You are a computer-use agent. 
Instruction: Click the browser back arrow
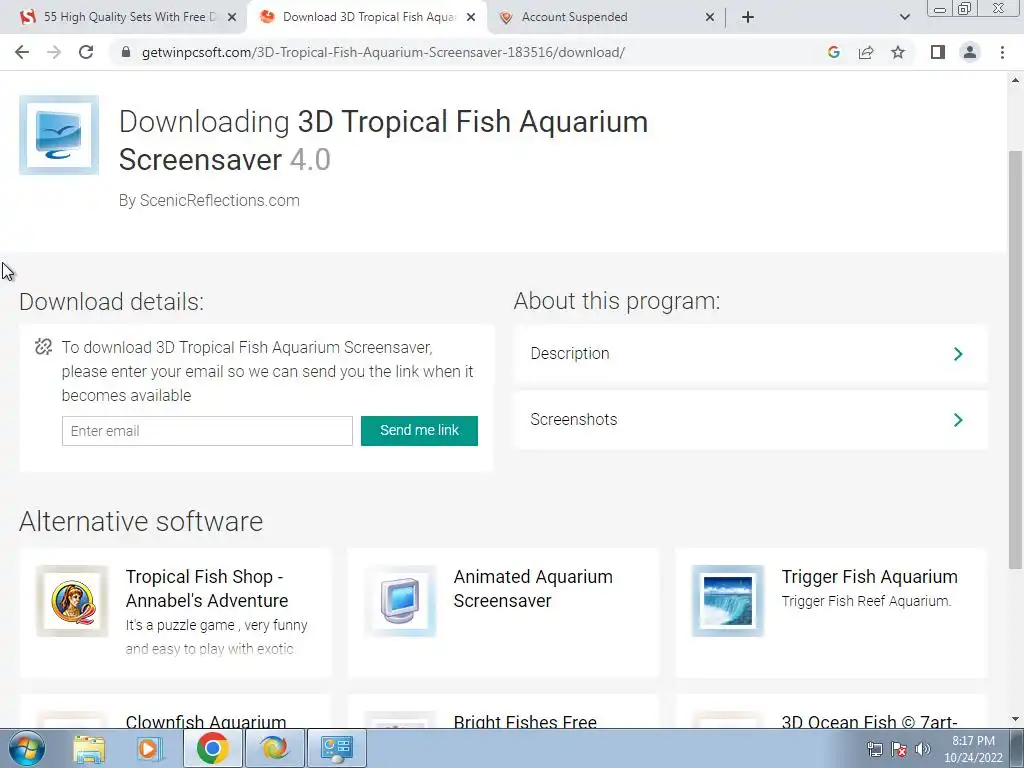click(22, 52)
